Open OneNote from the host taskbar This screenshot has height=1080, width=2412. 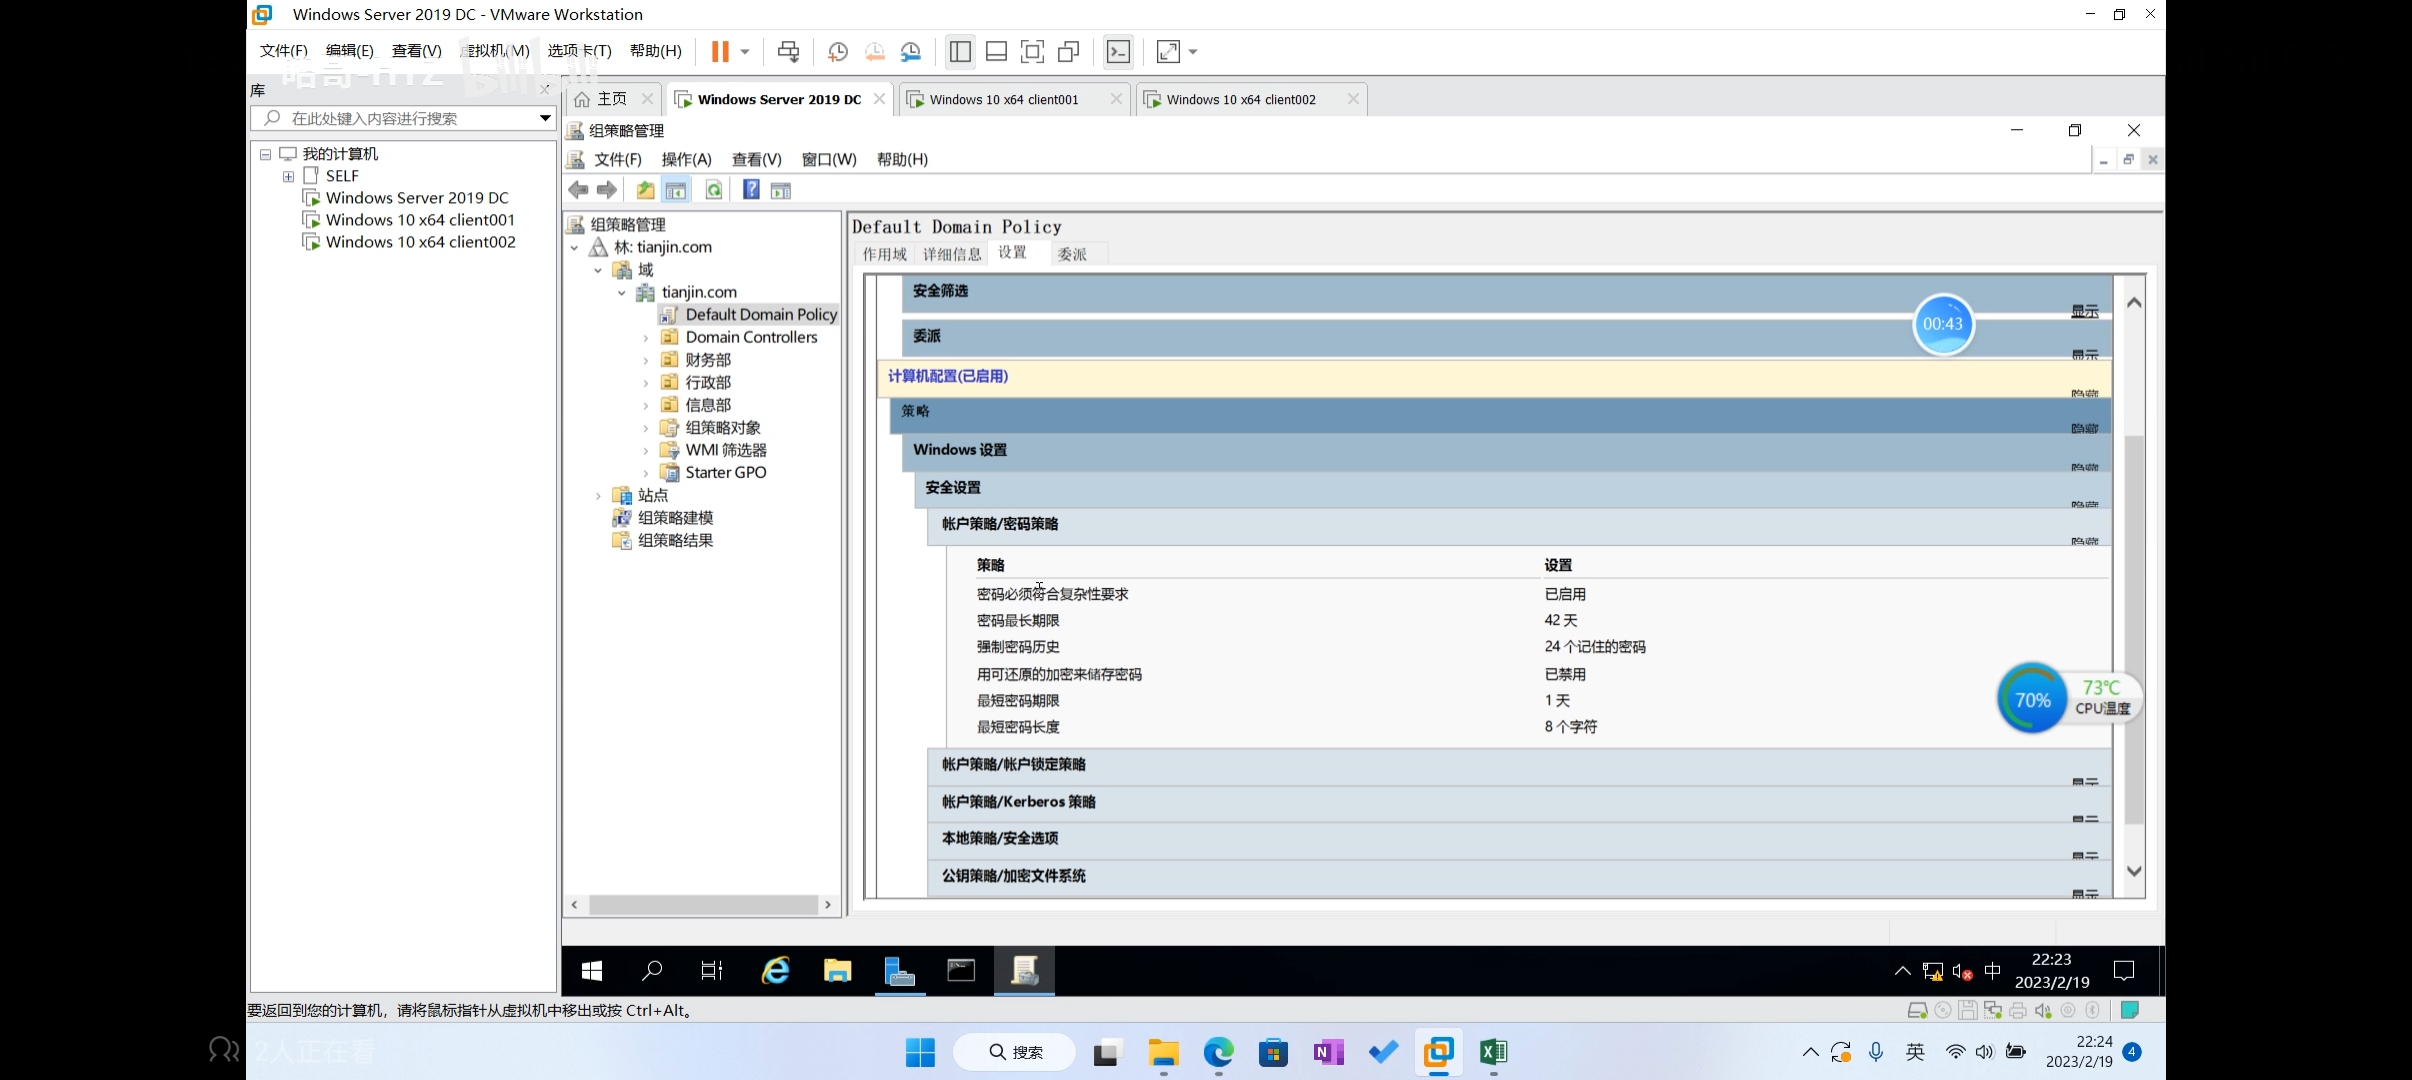tap(1328, 1052)
